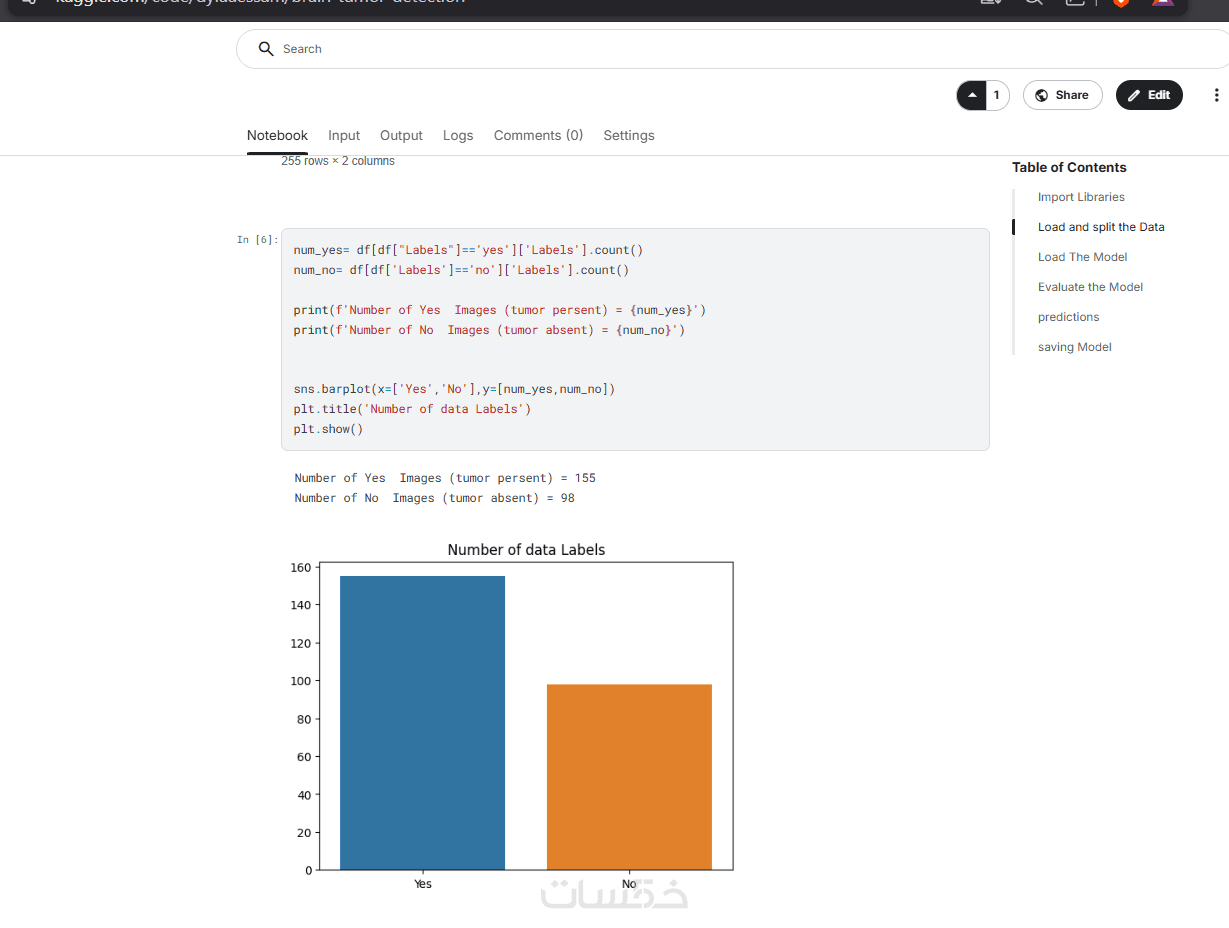Click the Share button
The image size is (1229, 928).
point(1062,95)
